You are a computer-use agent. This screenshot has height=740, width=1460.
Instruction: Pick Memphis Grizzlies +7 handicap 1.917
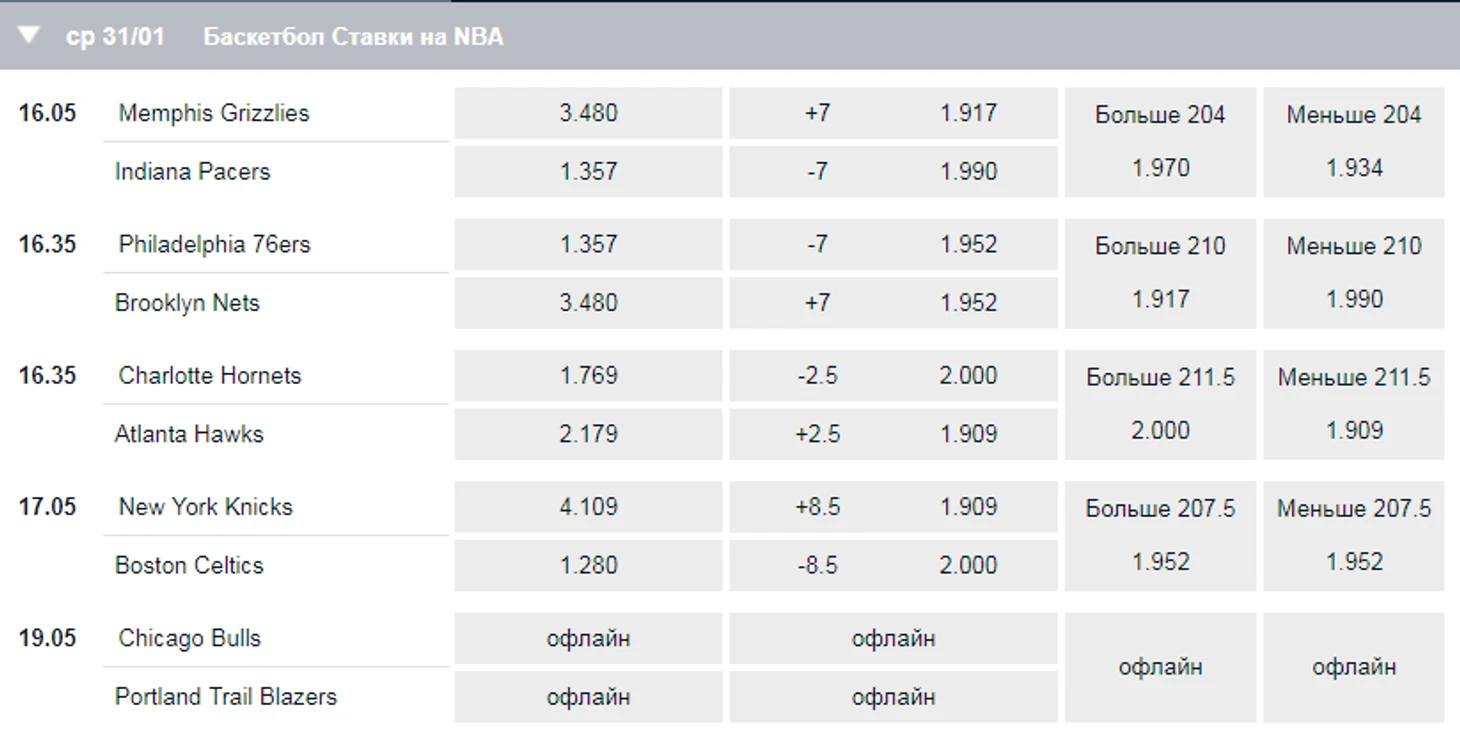click(x=892, y=113)
